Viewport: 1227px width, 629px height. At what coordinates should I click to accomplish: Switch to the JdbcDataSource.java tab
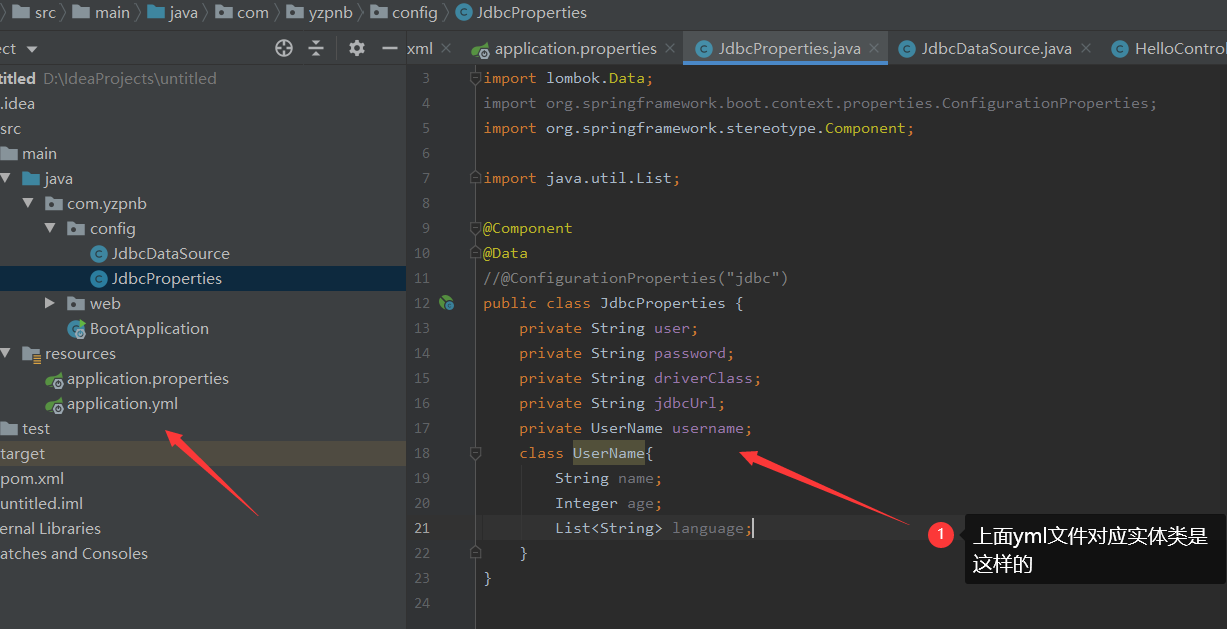pos(996,48)
